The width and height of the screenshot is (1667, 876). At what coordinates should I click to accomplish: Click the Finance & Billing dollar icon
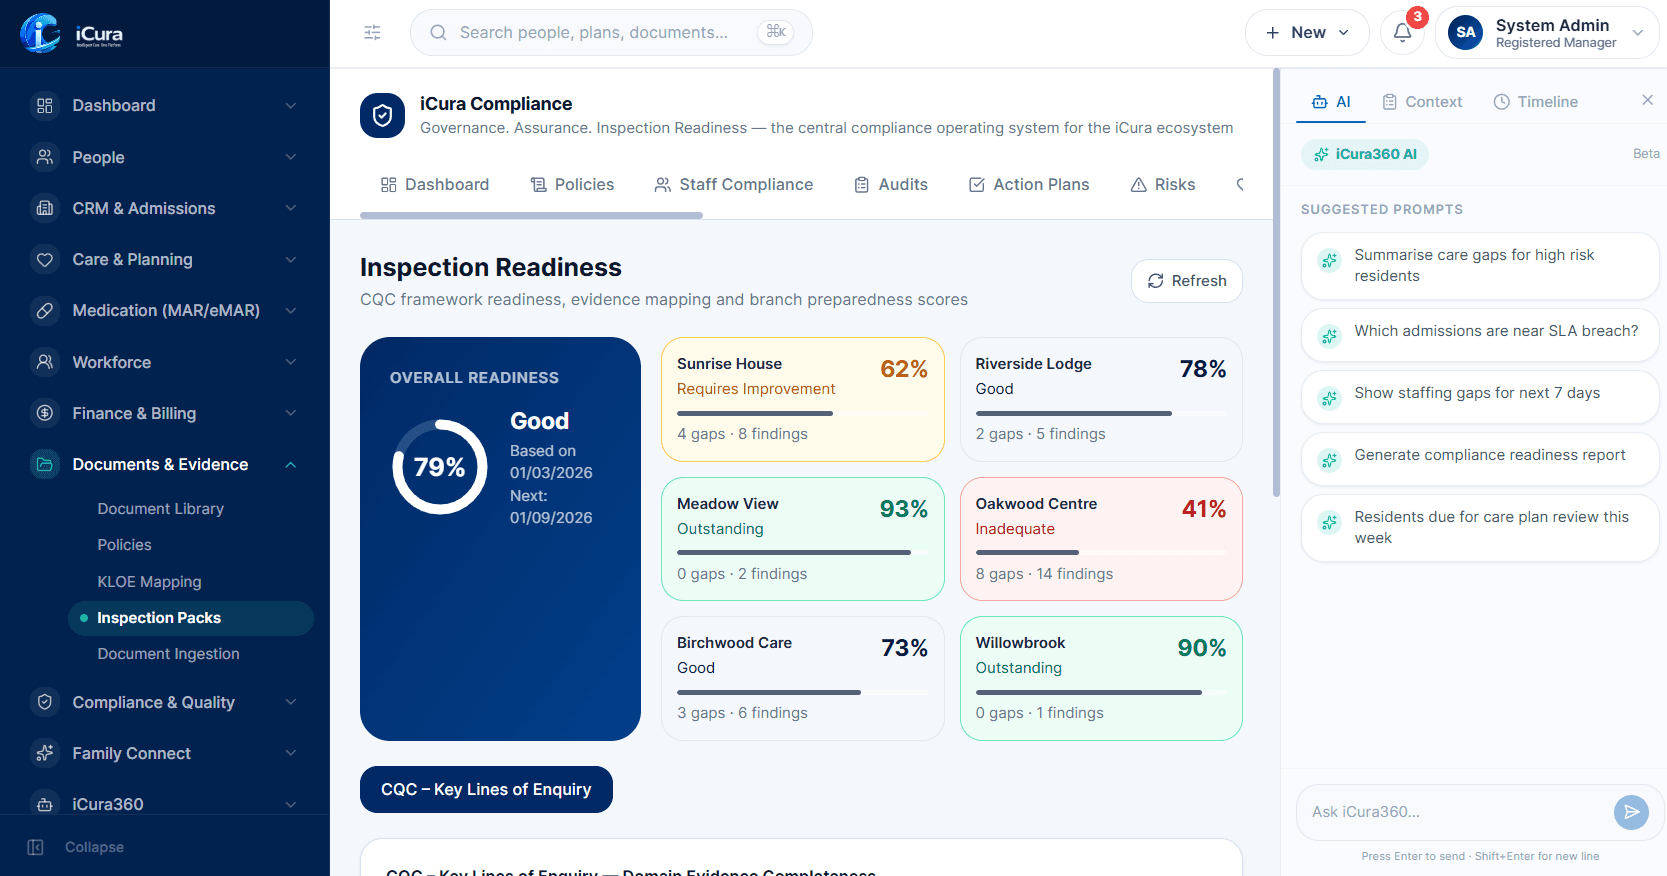pos(45,413)
